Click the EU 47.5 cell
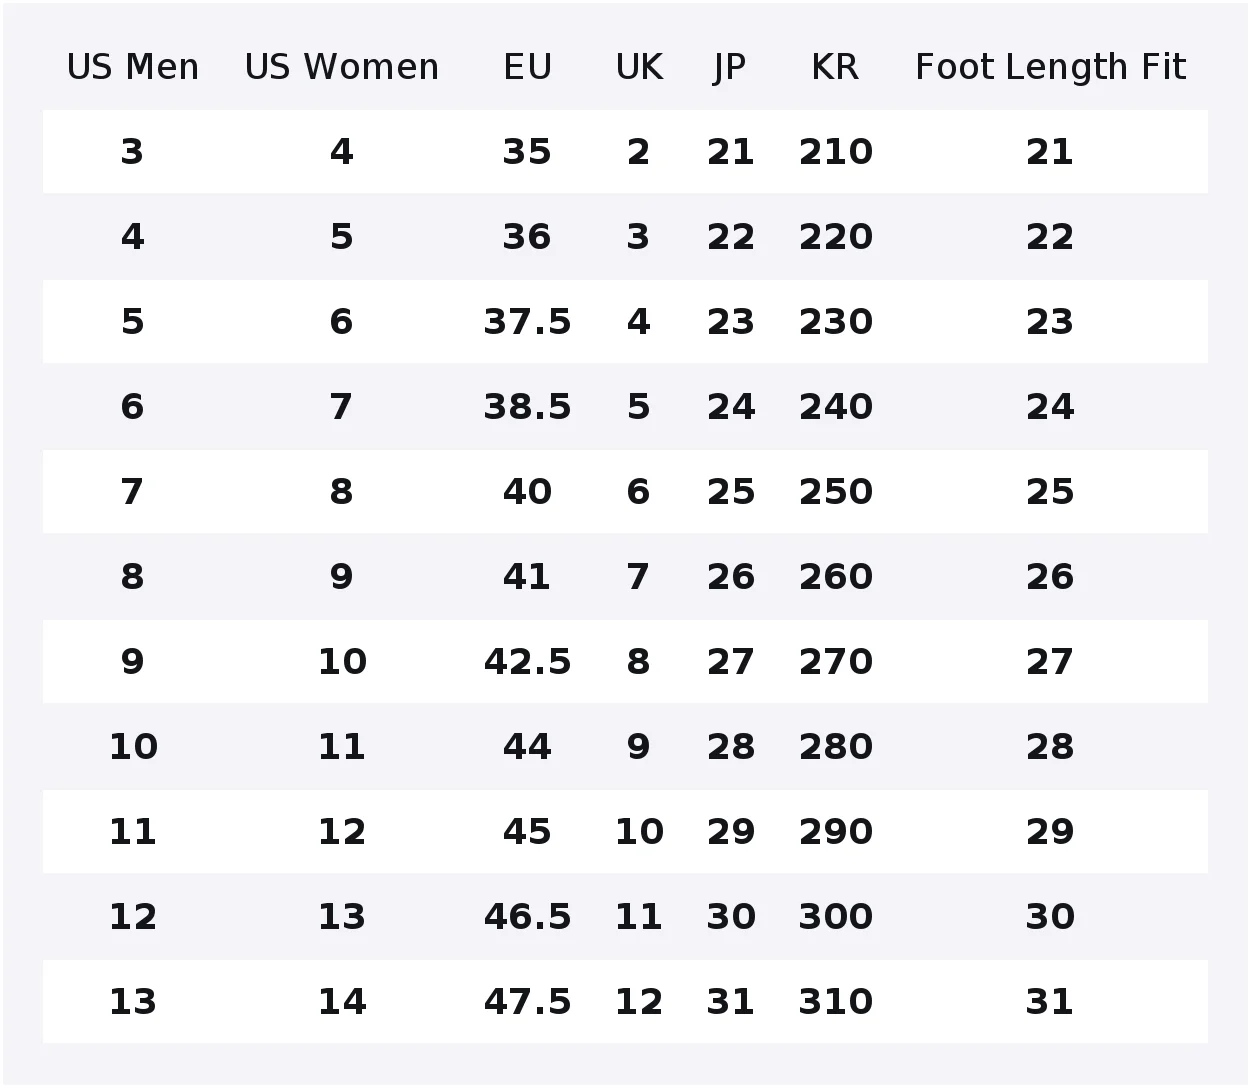This screenshot has width=1251, height=1088. [x=527, y=1002]
